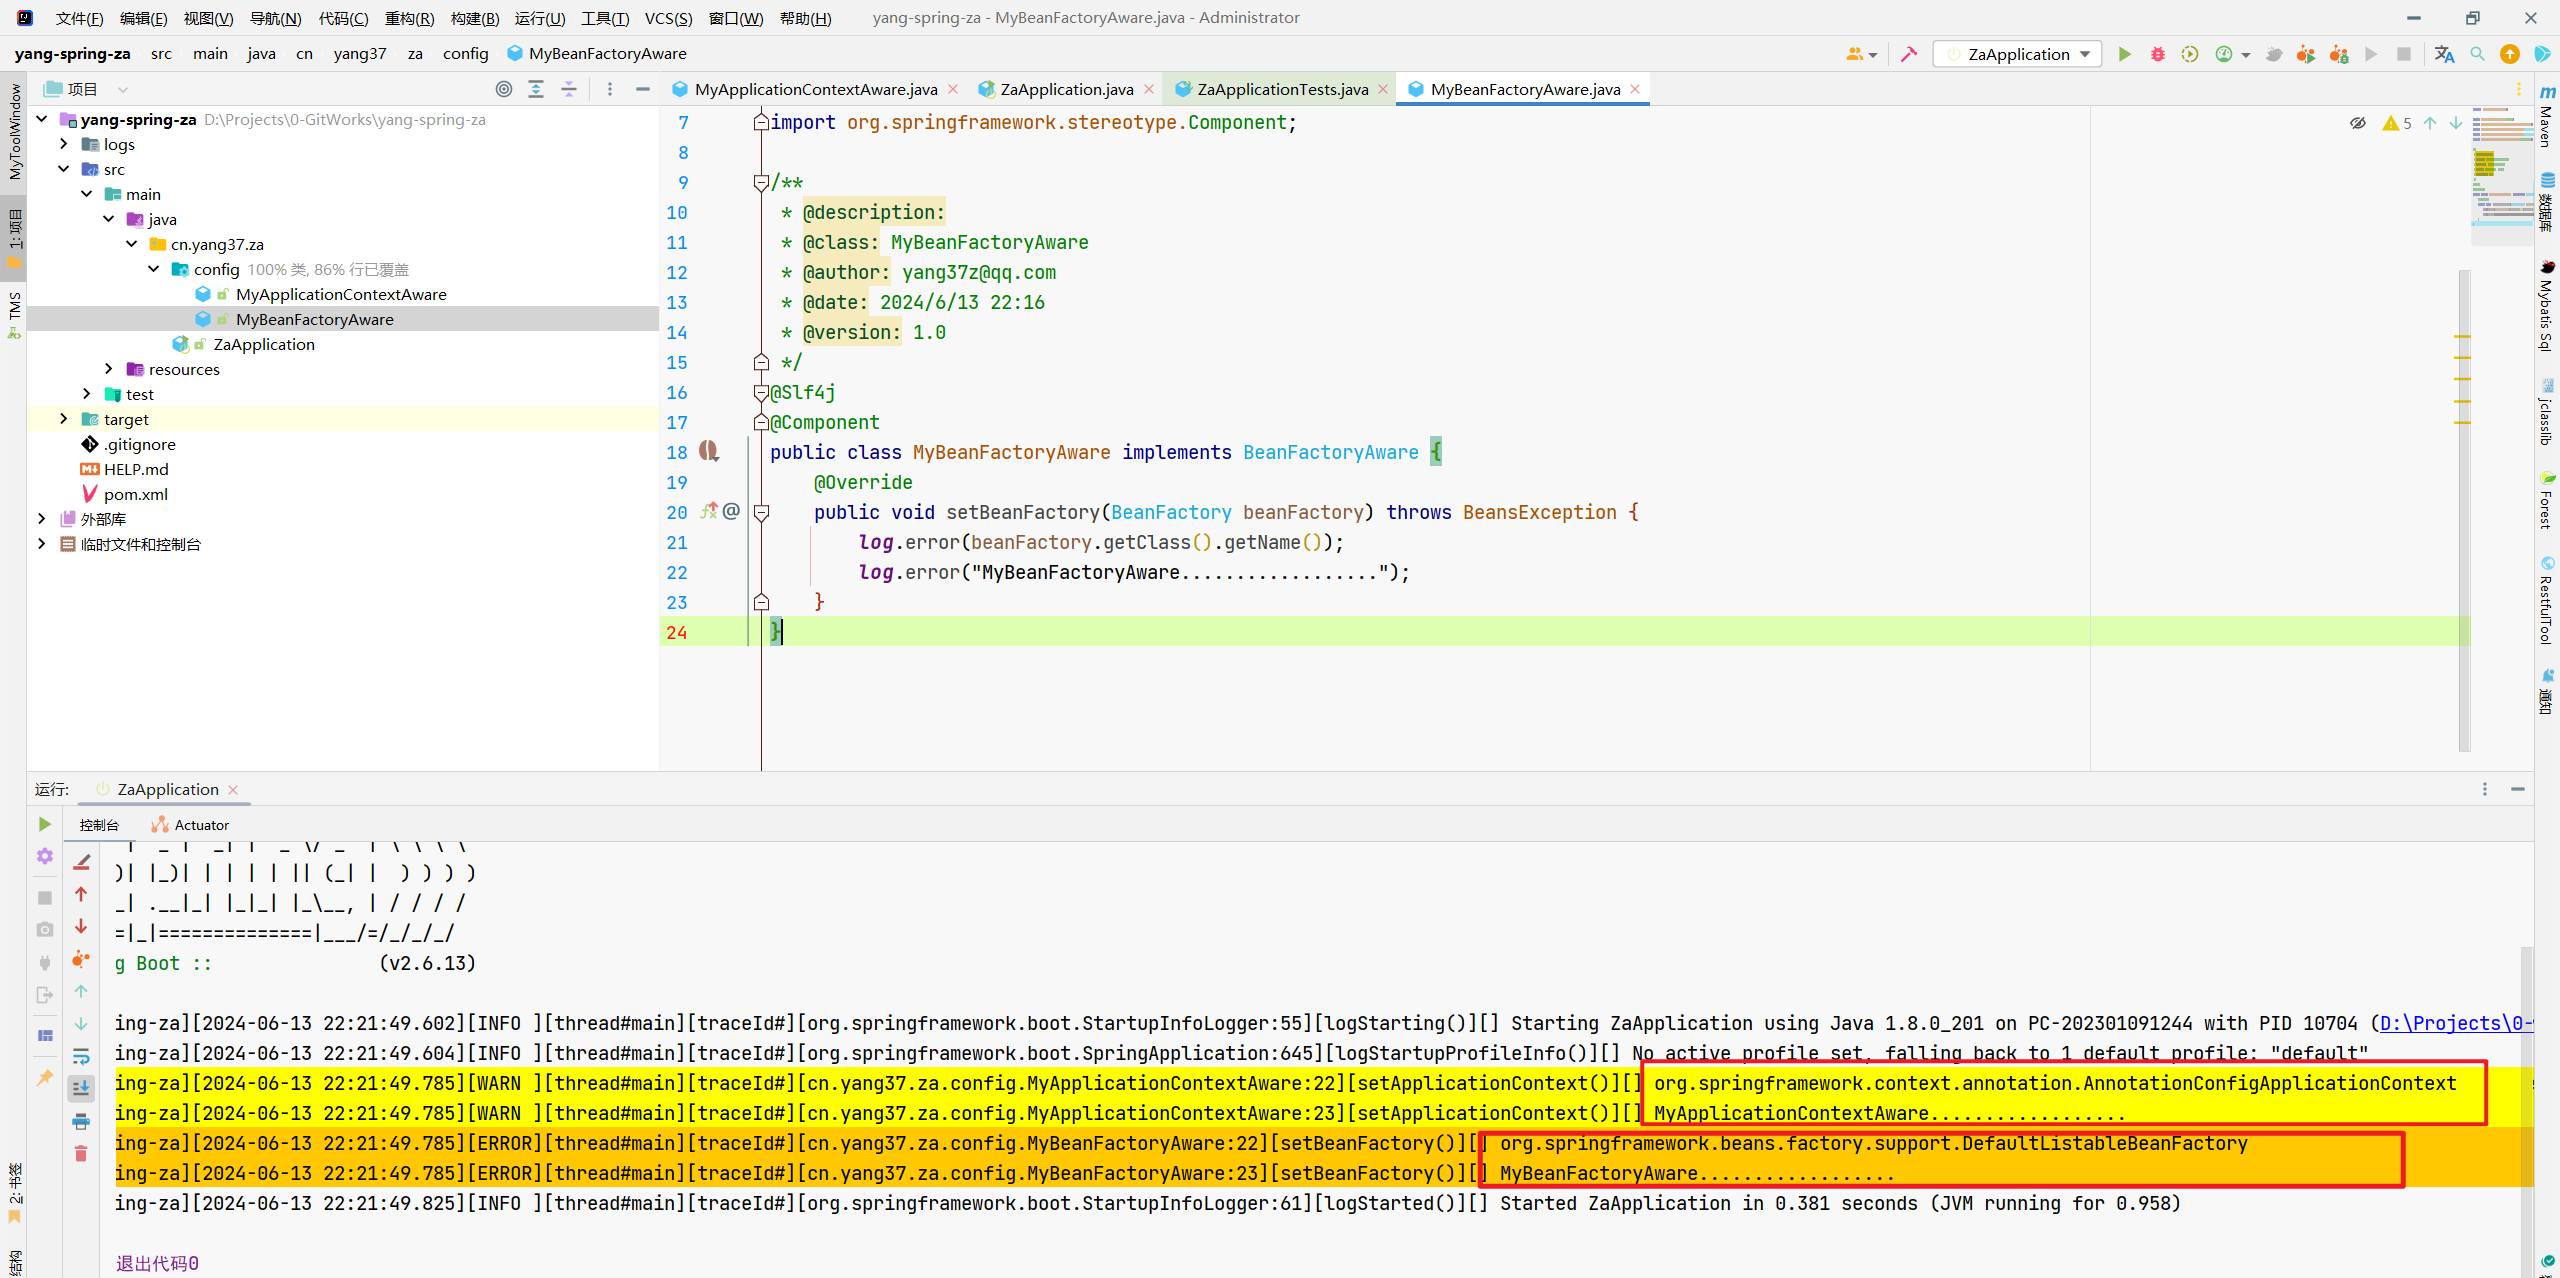Pin the run tab with the pin icon

pos(45,1078)
